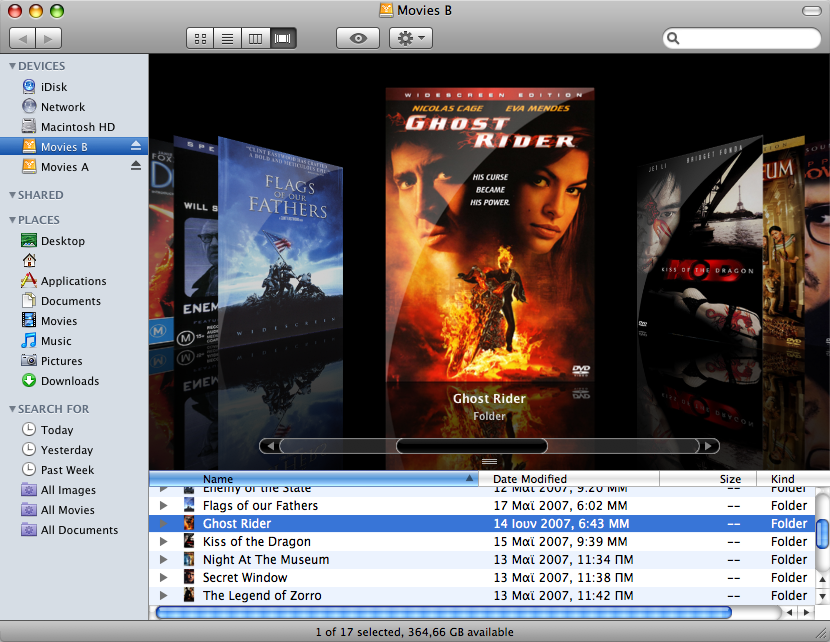Screen dimensions: 830x642
Task: Expand the Ghost Rider folder
Action: pyautogui.click(x=164, y=523)
